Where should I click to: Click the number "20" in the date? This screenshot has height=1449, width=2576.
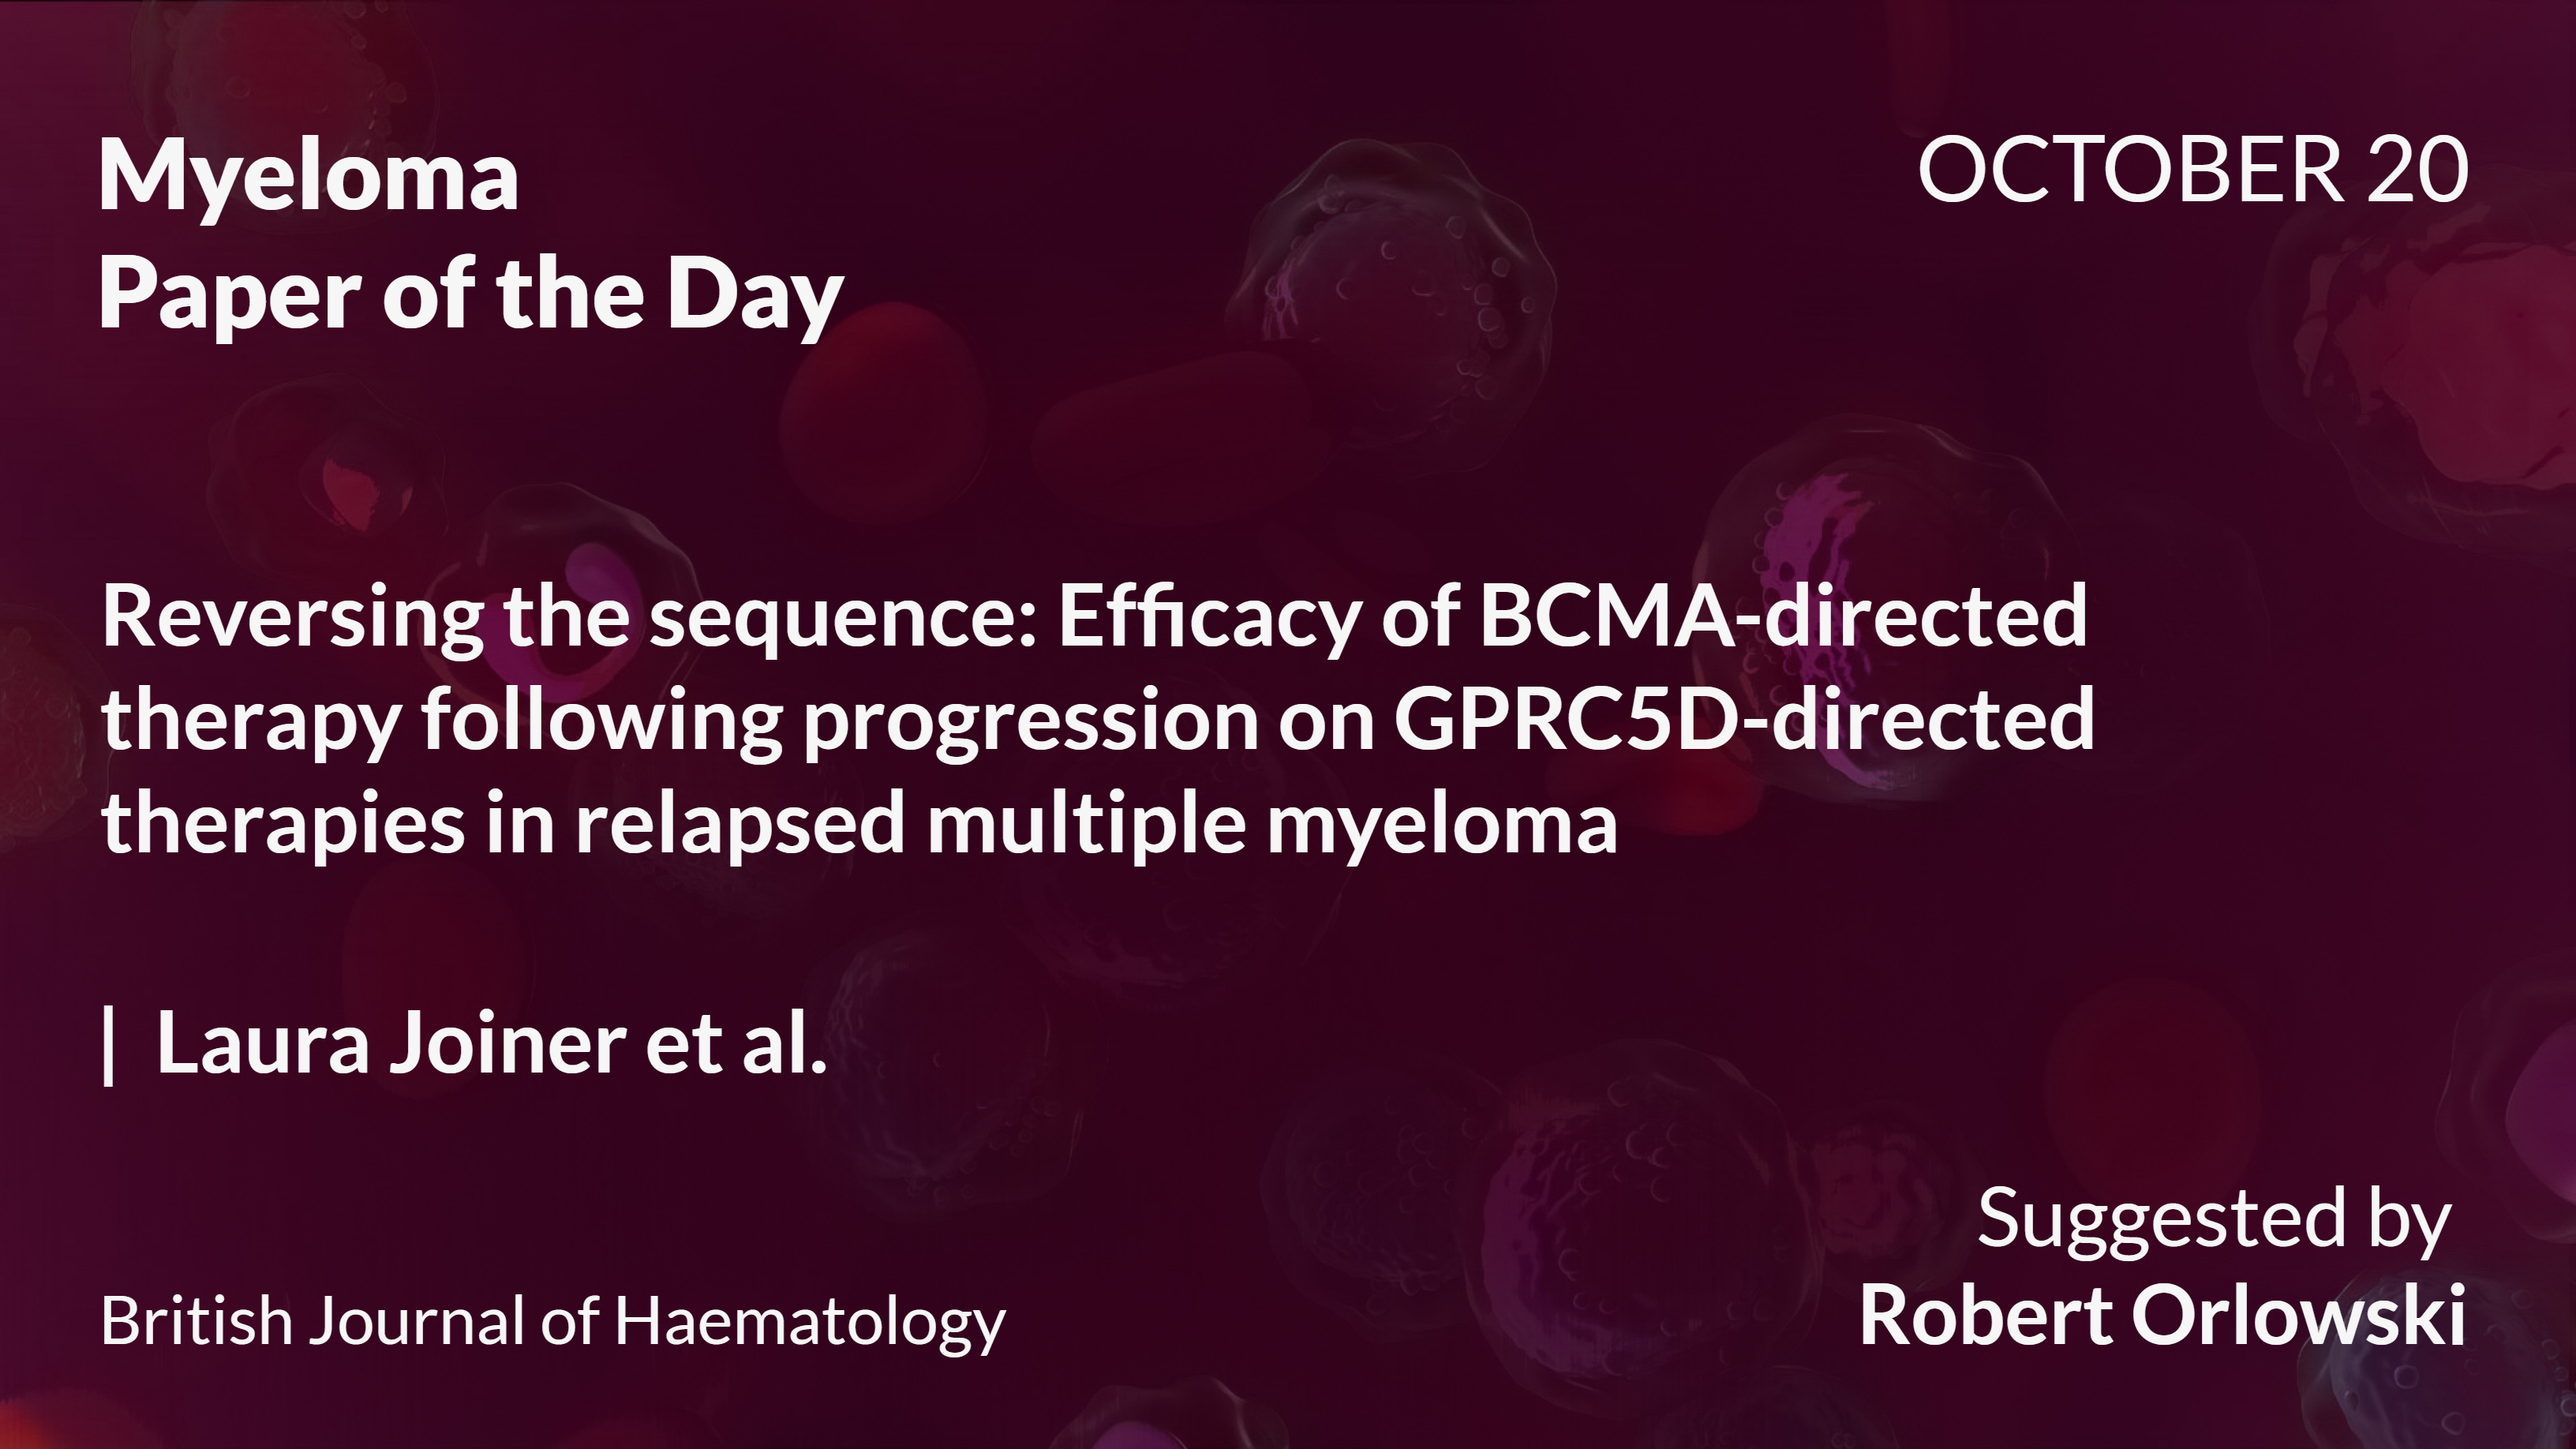2417,171
